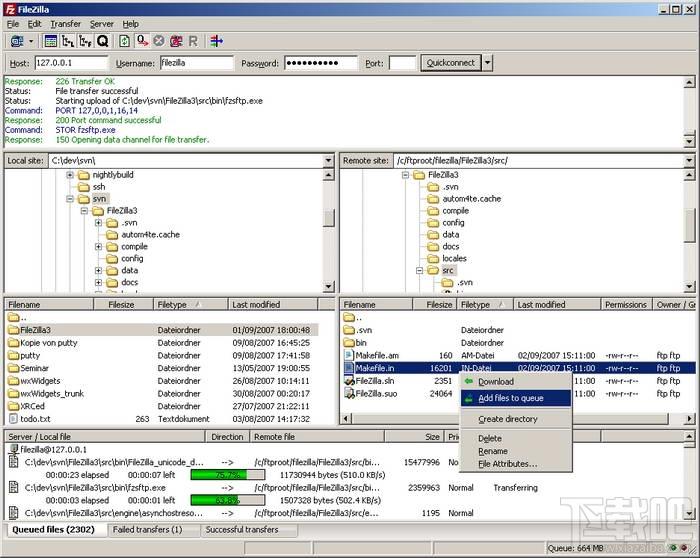The height and width of the screenshot is (558, 700).
Task: Click server icon beside filezilla@127.0.0.1 in queue
Action: (x=14, y=450)
